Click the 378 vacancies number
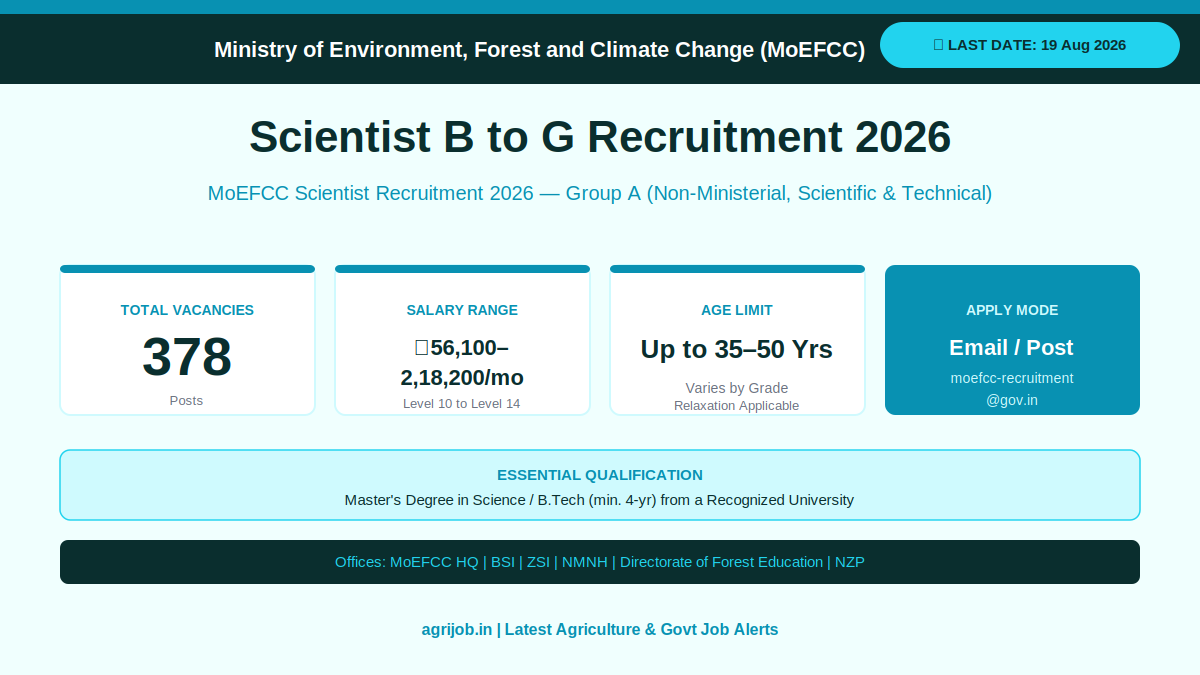1200x675 pixels. pos(187,357)
